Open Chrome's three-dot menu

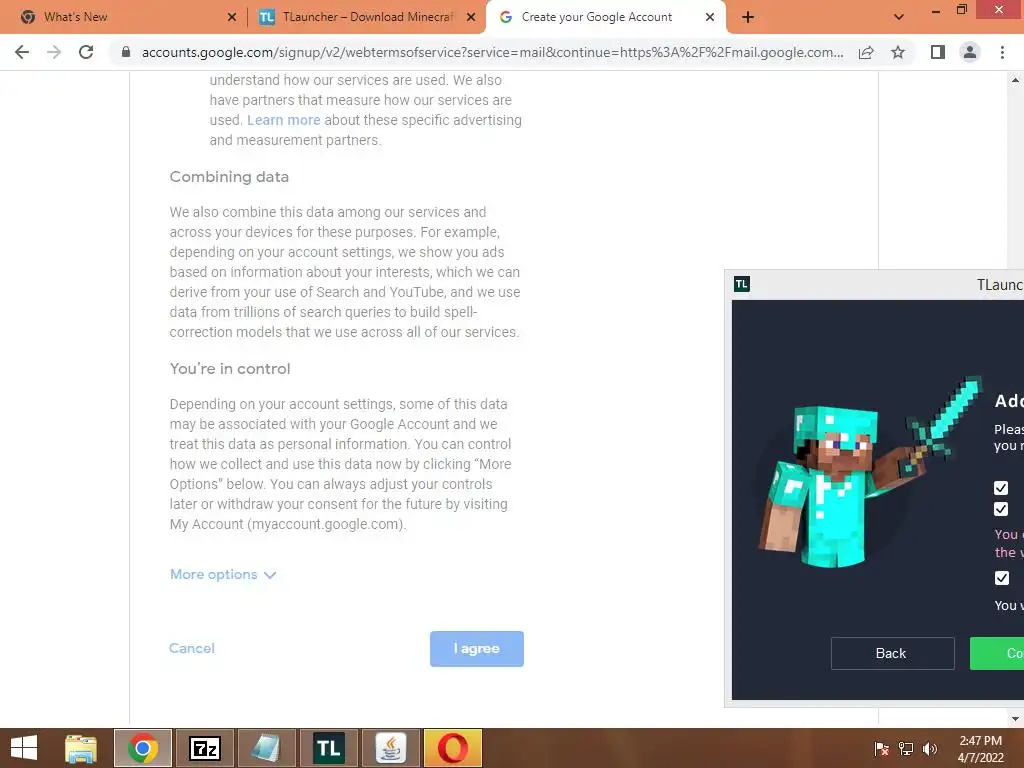1002,52
